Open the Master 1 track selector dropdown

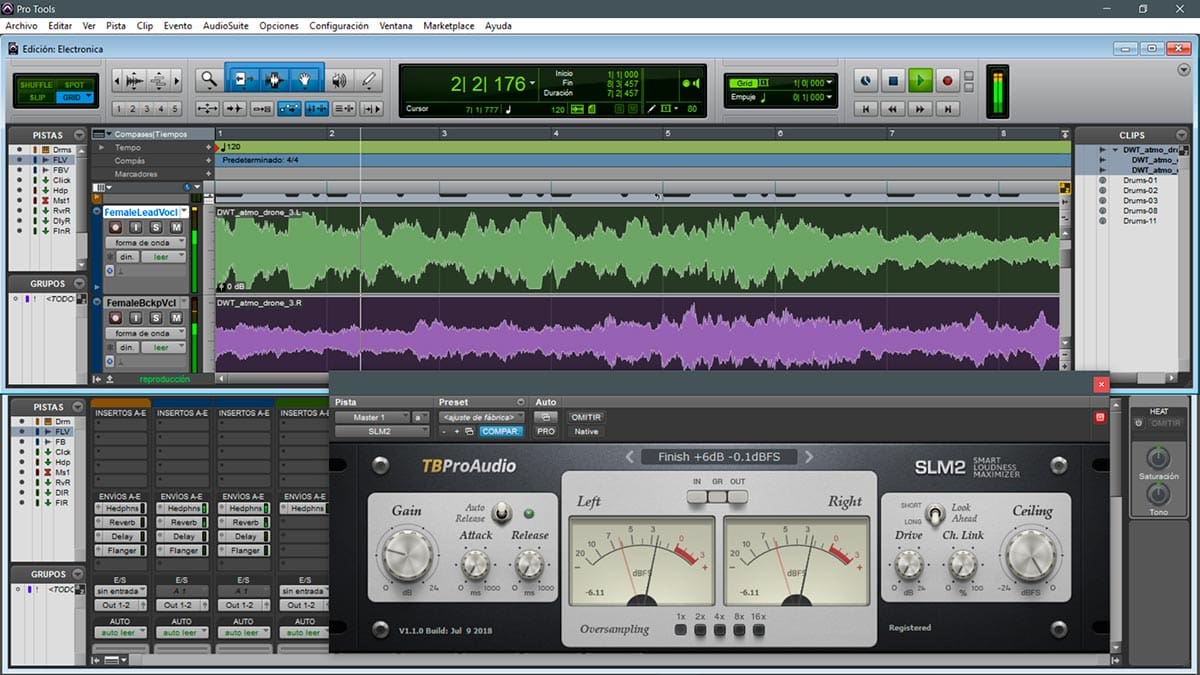(372, 417)
